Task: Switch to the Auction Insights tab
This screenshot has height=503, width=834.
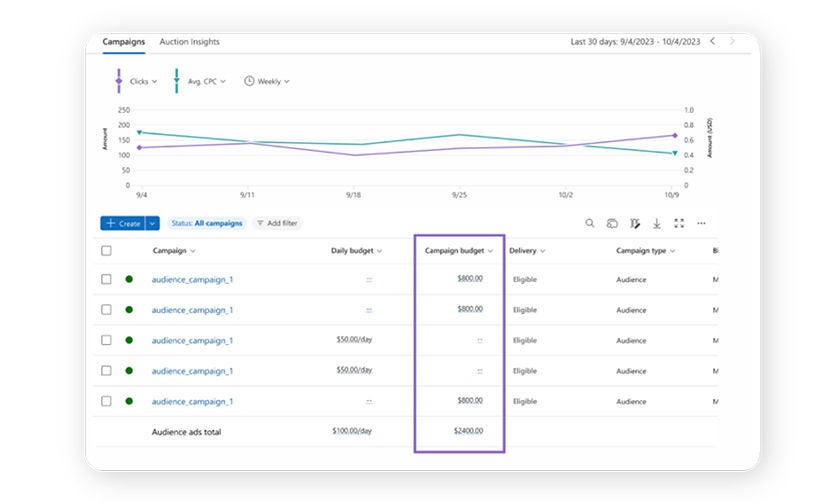Action: (x=189, y=42)
